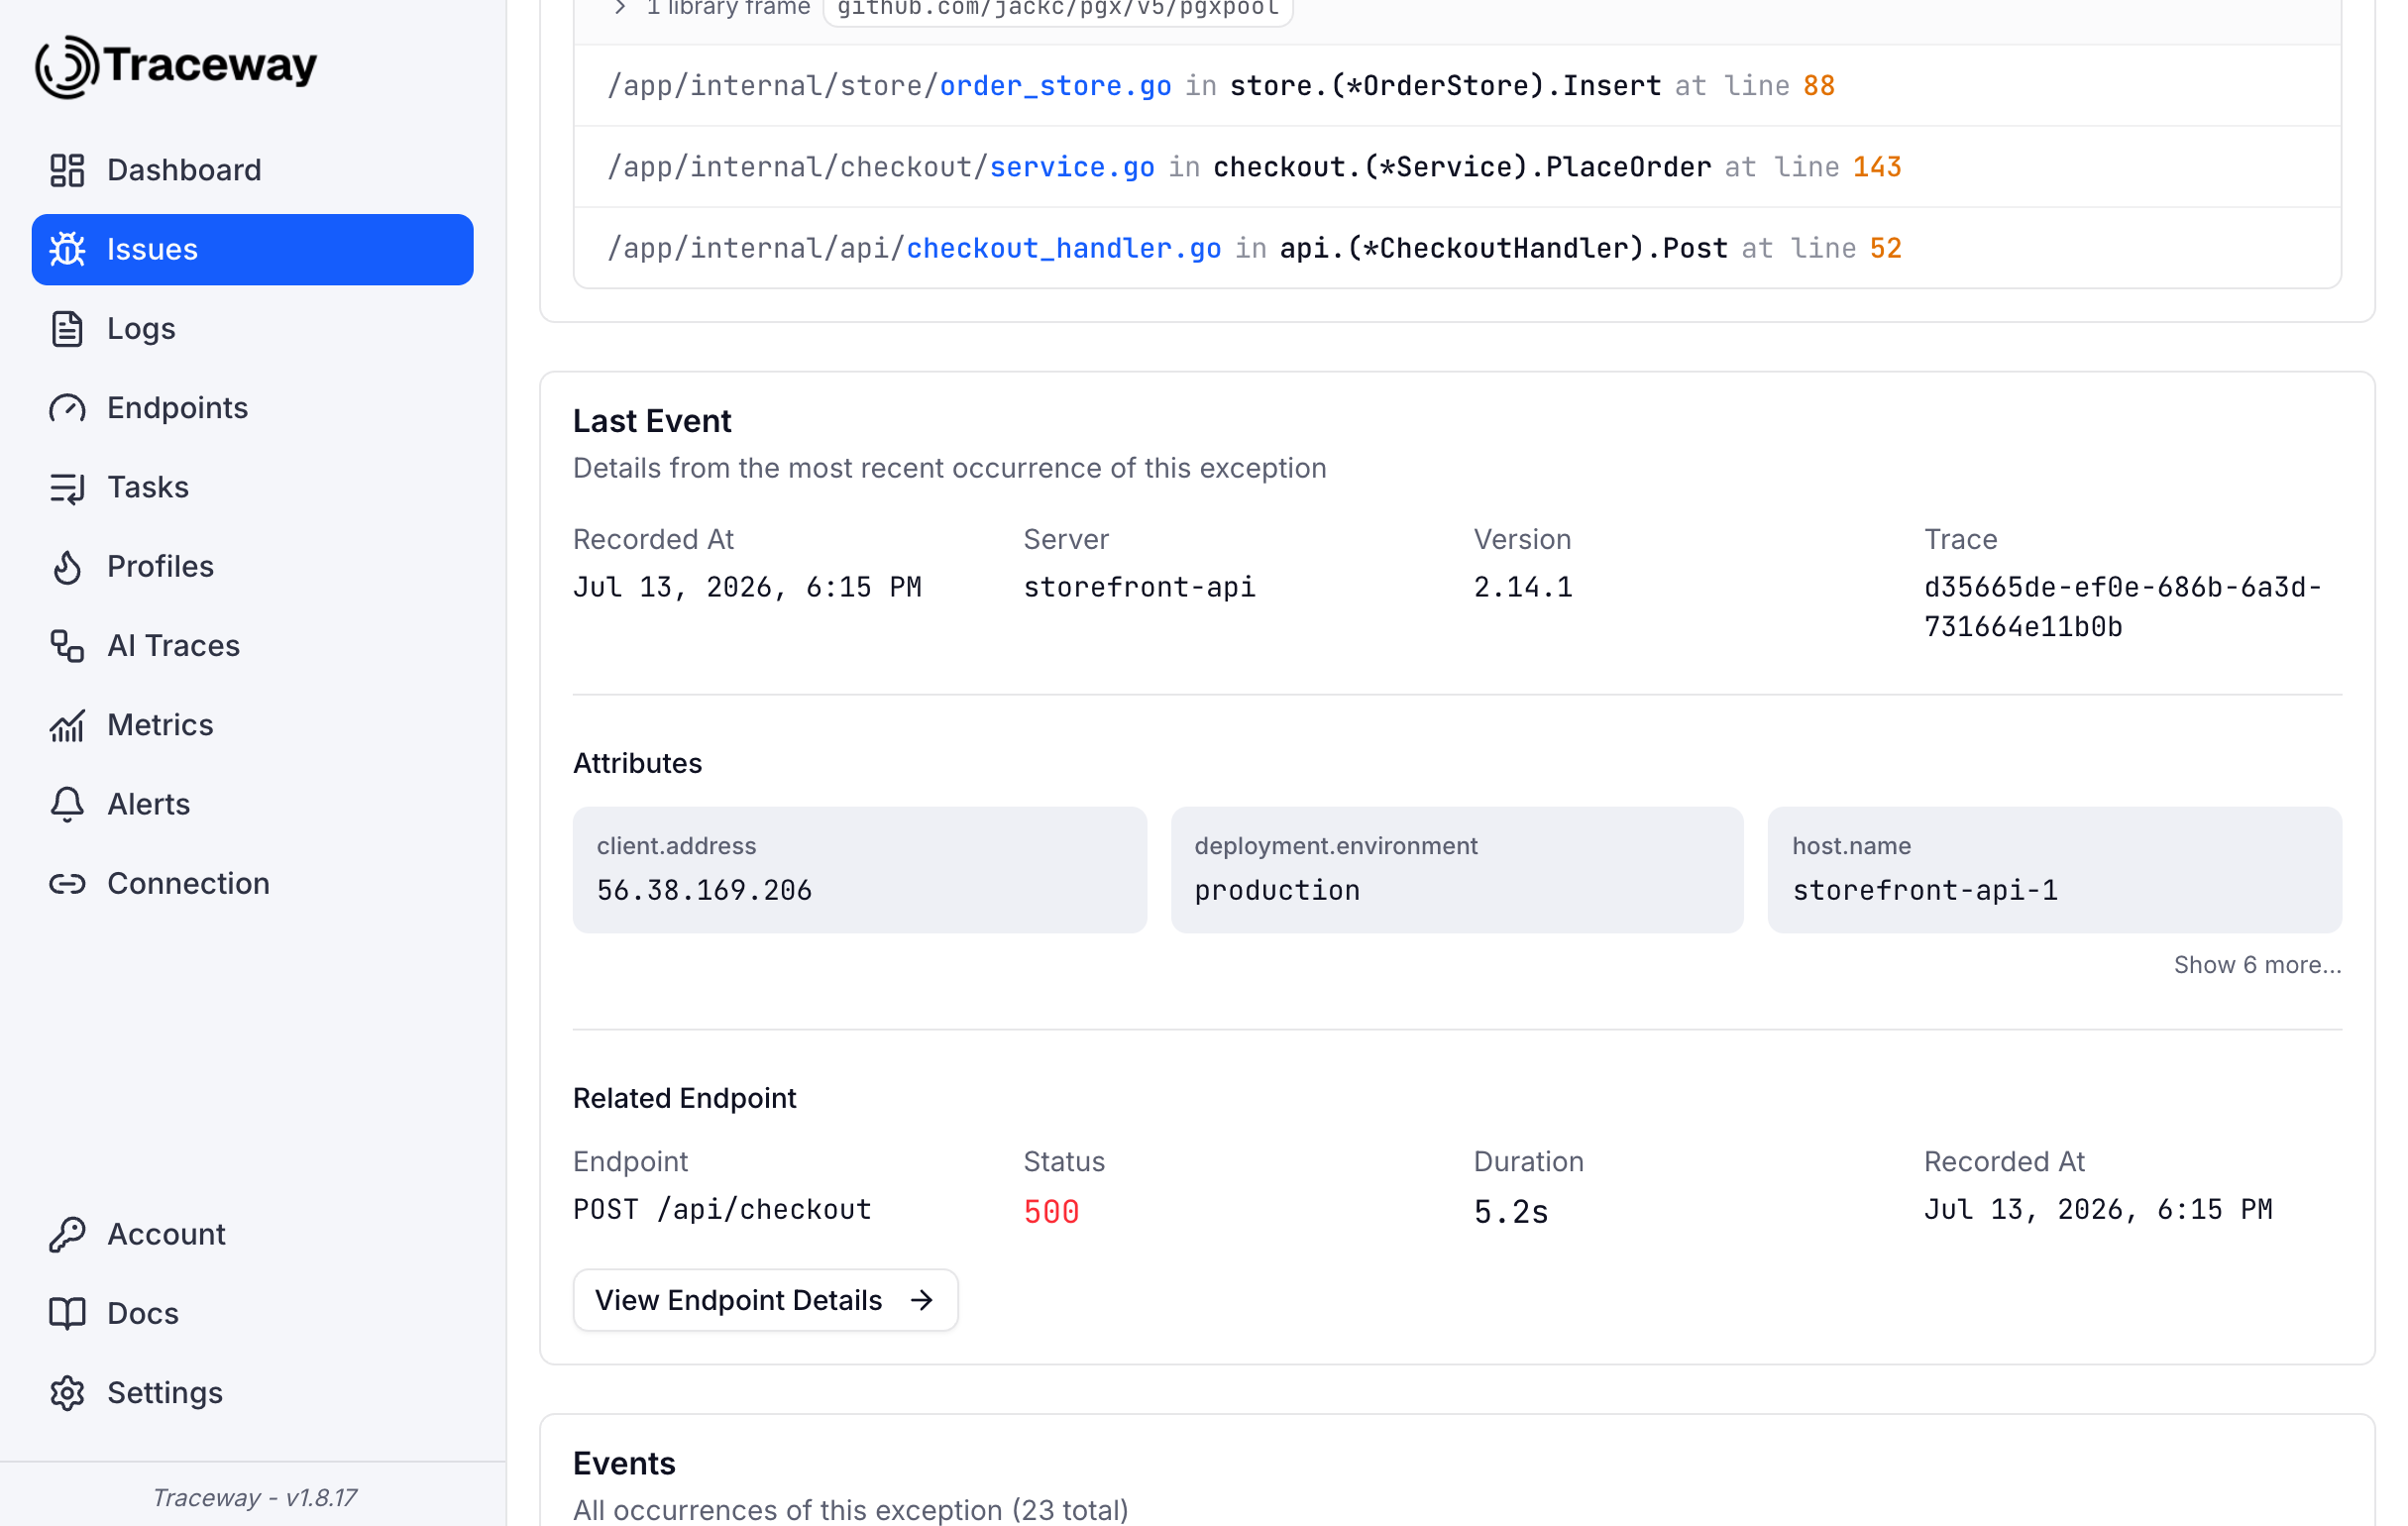Navigate to Endpoints

pos(252,408)
